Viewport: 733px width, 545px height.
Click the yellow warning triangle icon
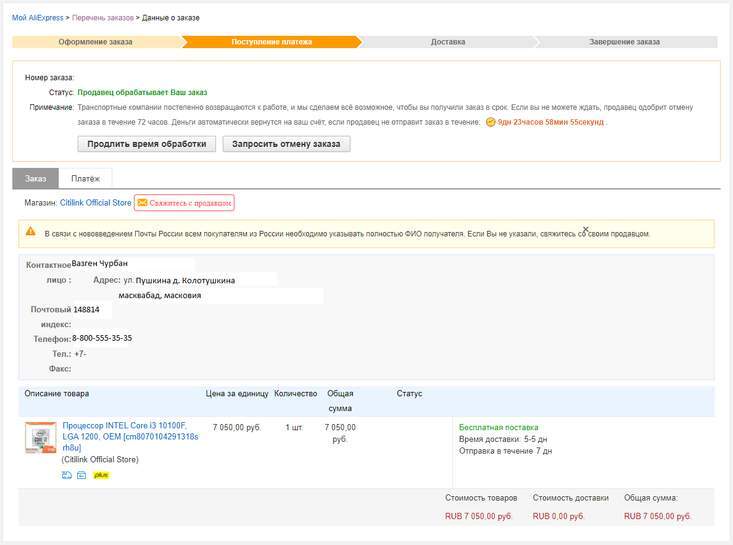[x=31, y=232]
